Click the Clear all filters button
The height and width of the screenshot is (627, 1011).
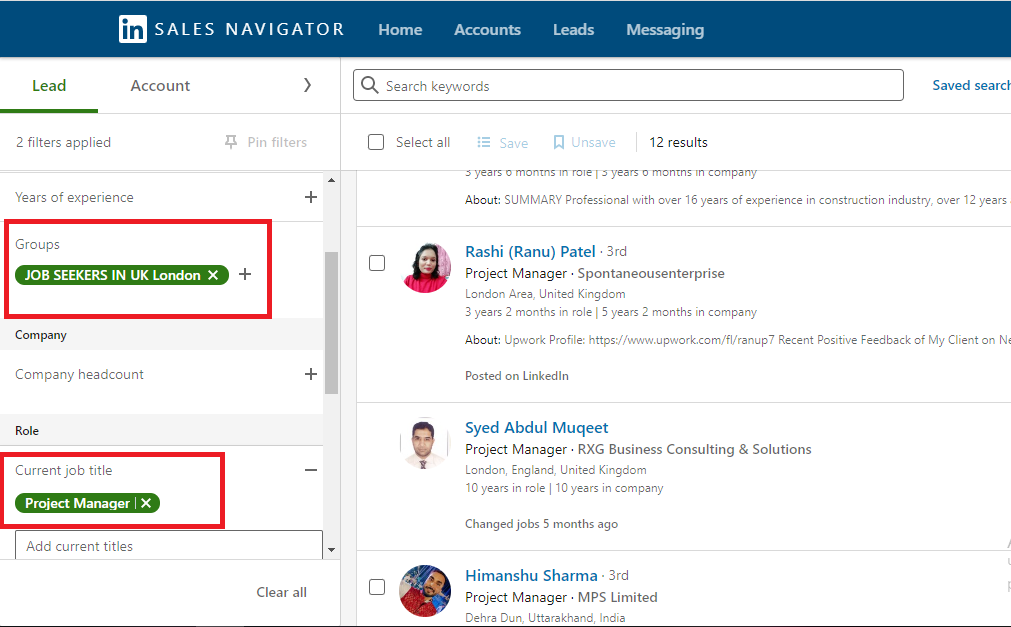(x=282, y=592)
